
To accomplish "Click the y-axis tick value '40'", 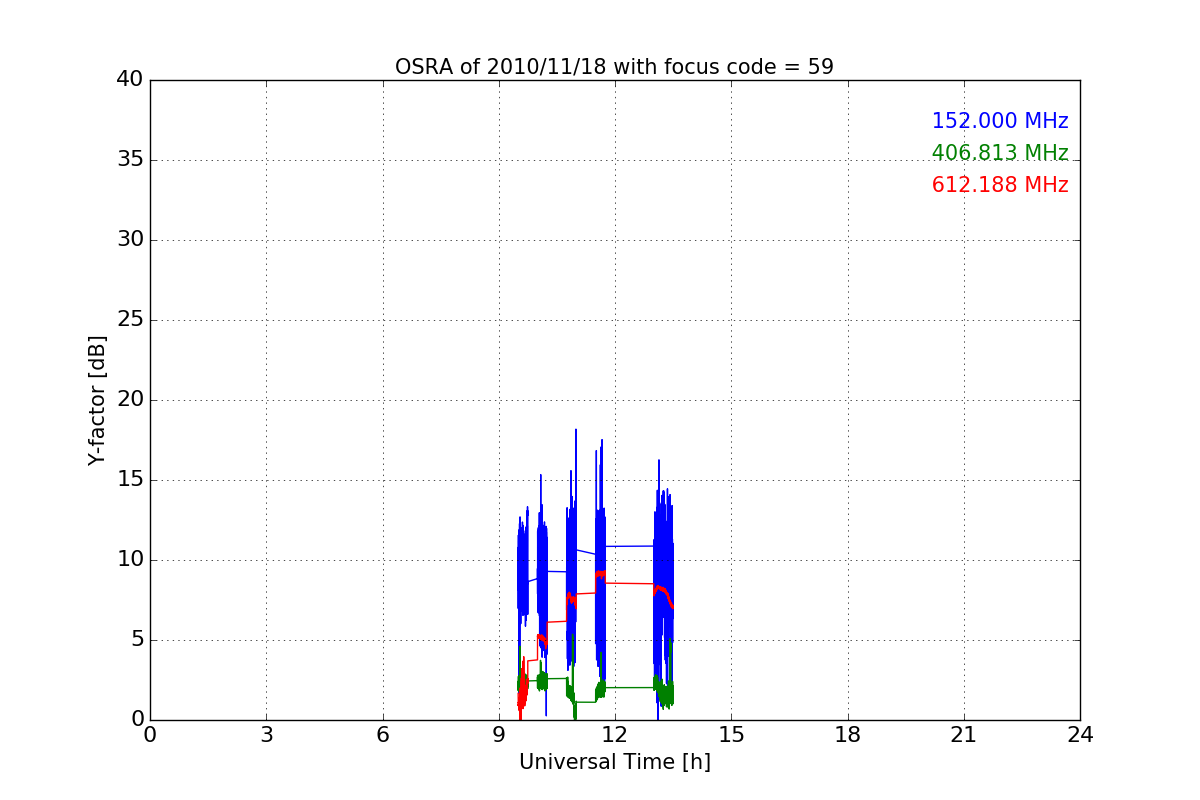I will click(x=130, y=80).
